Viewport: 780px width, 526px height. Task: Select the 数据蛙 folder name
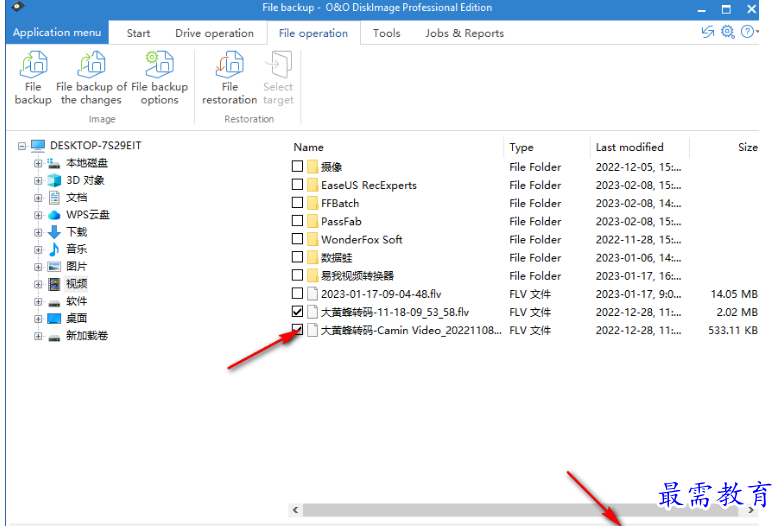point(337,258)
